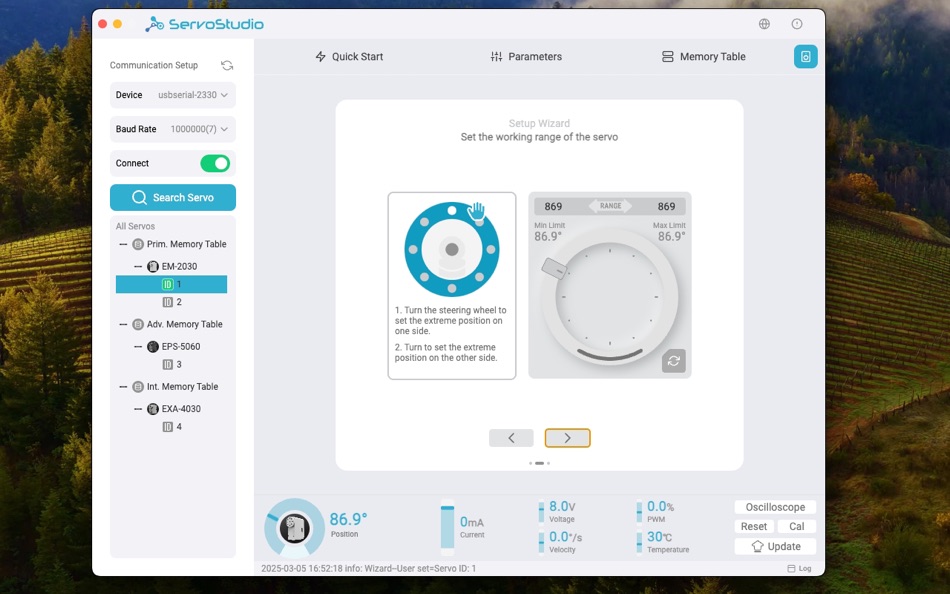Viewport: 950px width, 594px height.
Task: Click the Quick Start lightning icon
Action: tap(321, 56)
